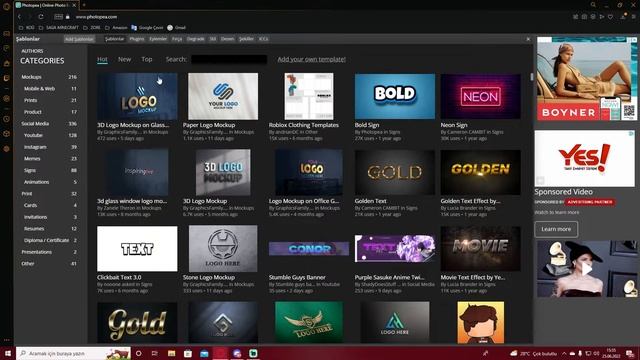Image resolution: width=640 pixels, height=360 pixels.
Task: Open the Movie Text Effect thumbnail
Action: tap(480, 249)
